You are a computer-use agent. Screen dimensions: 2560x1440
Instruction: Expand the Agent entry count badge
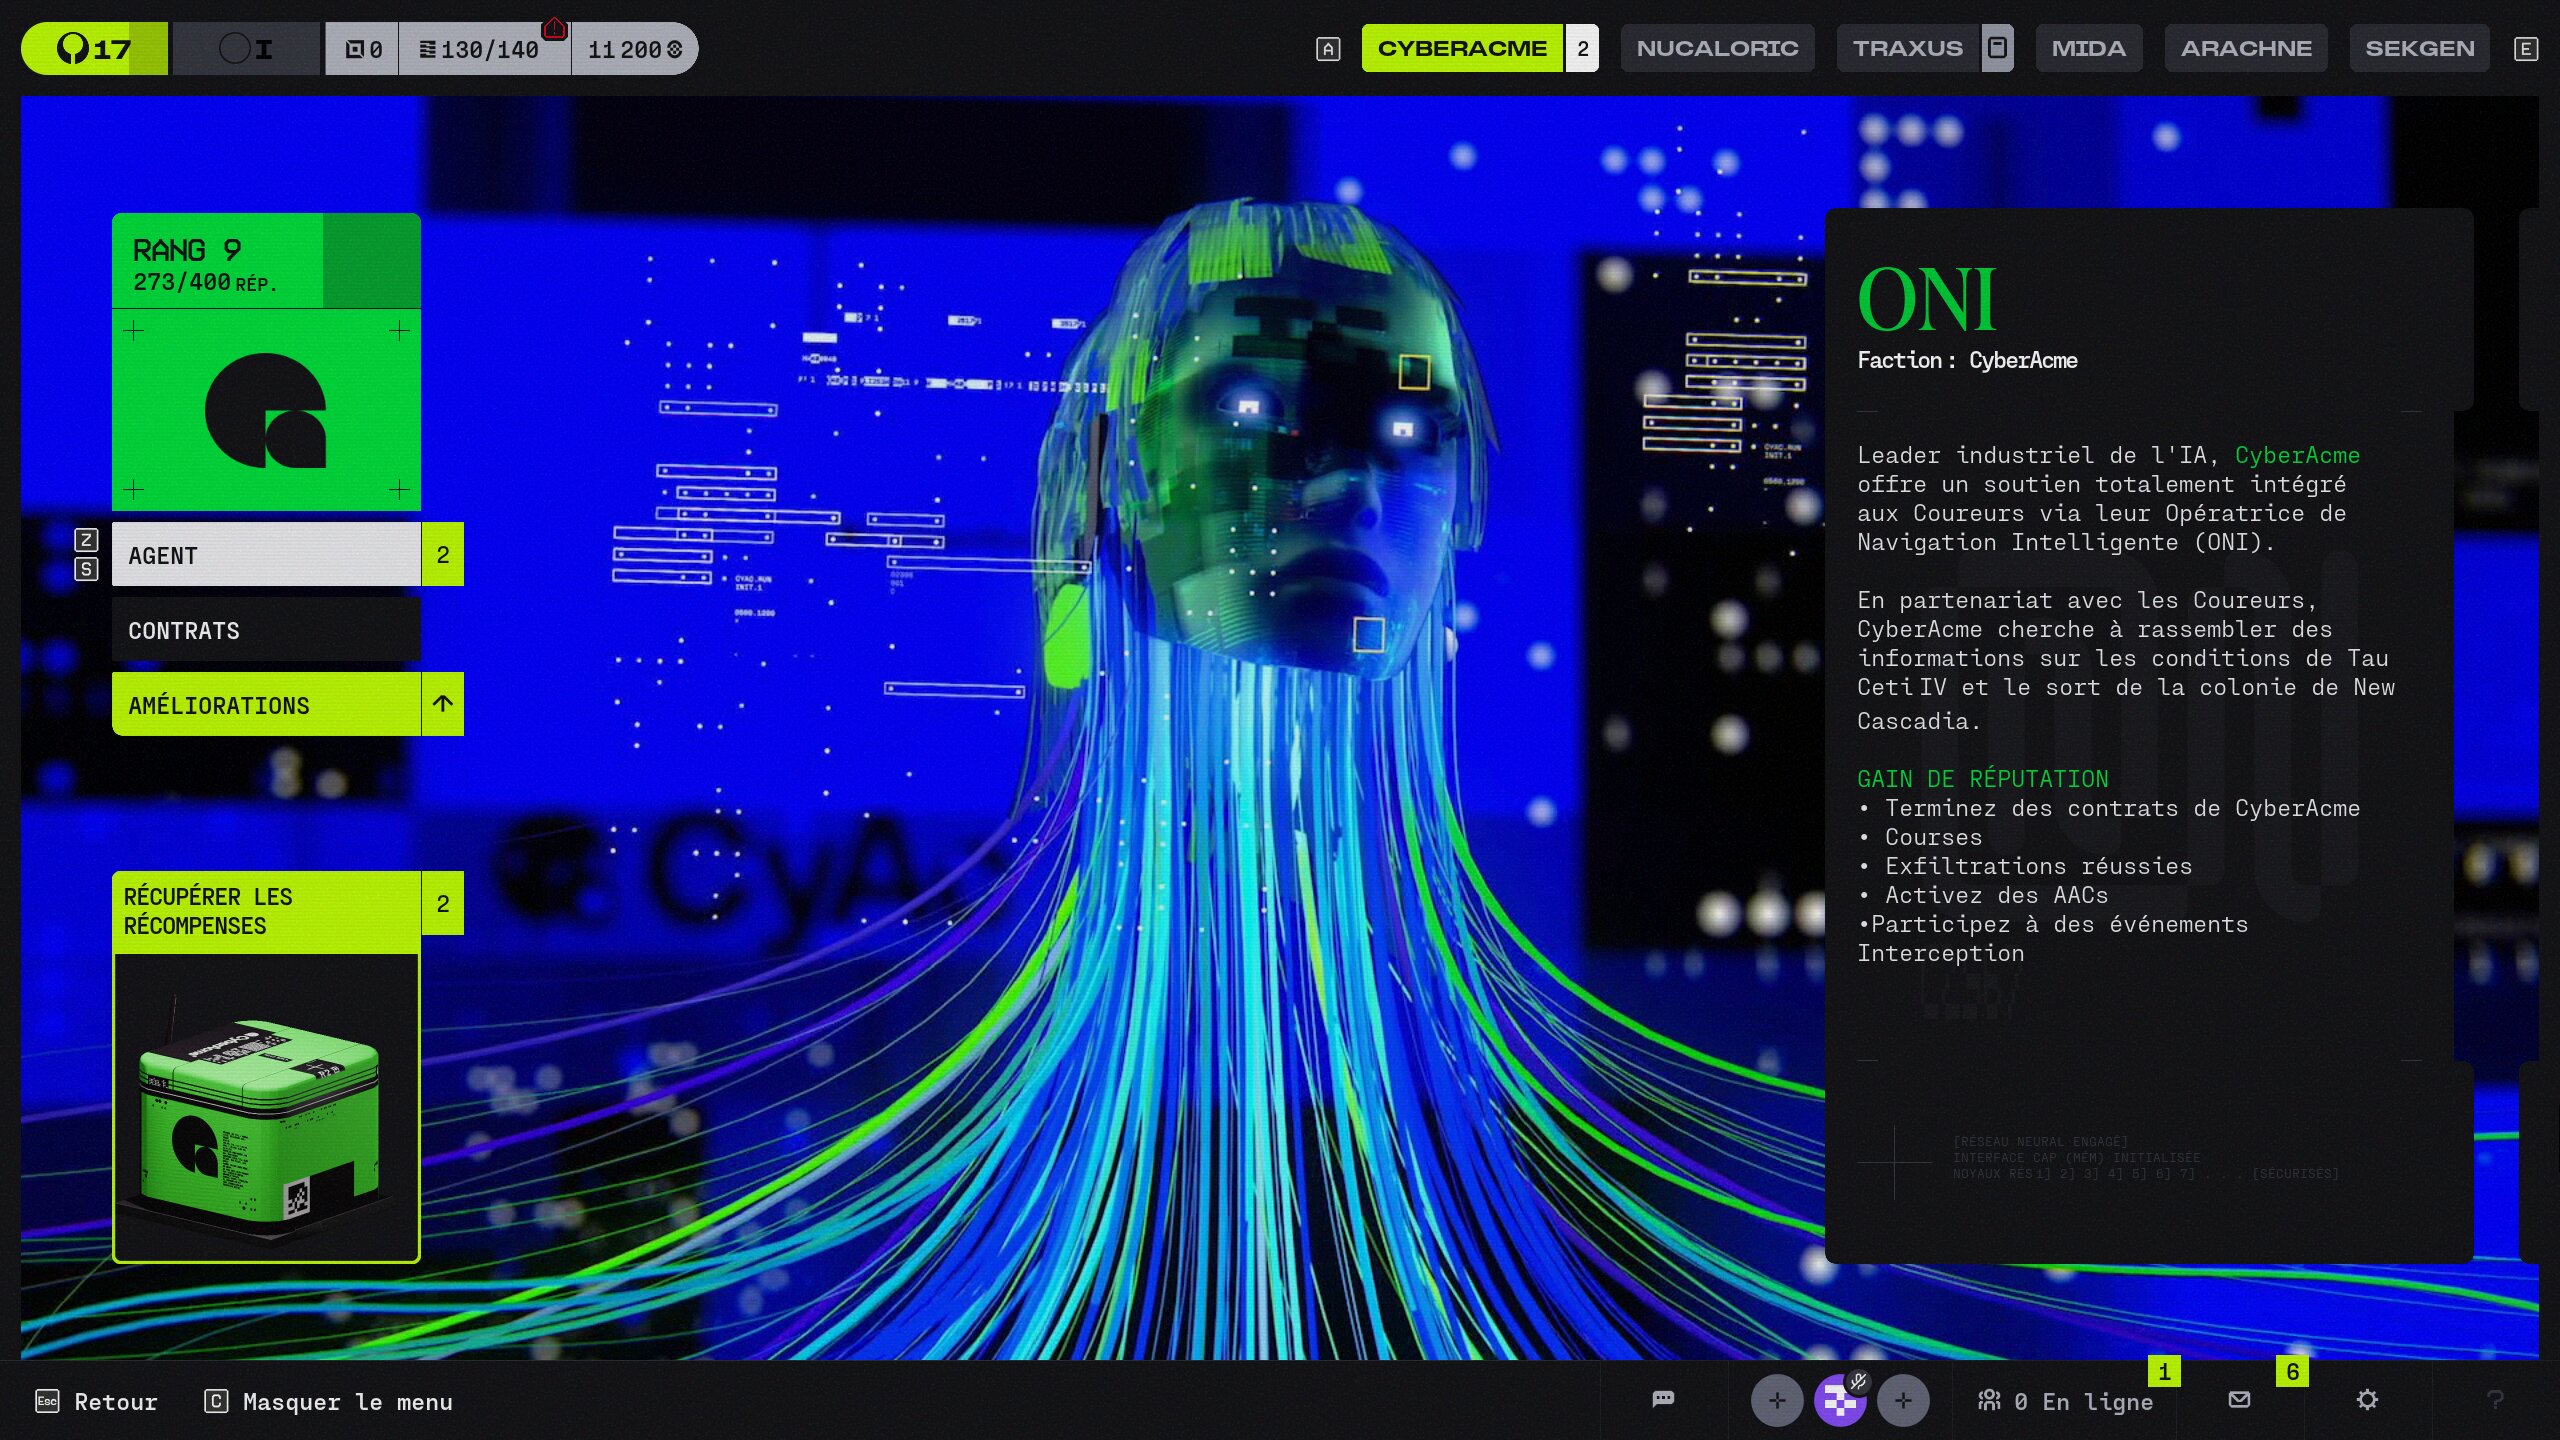click(443, 554)
